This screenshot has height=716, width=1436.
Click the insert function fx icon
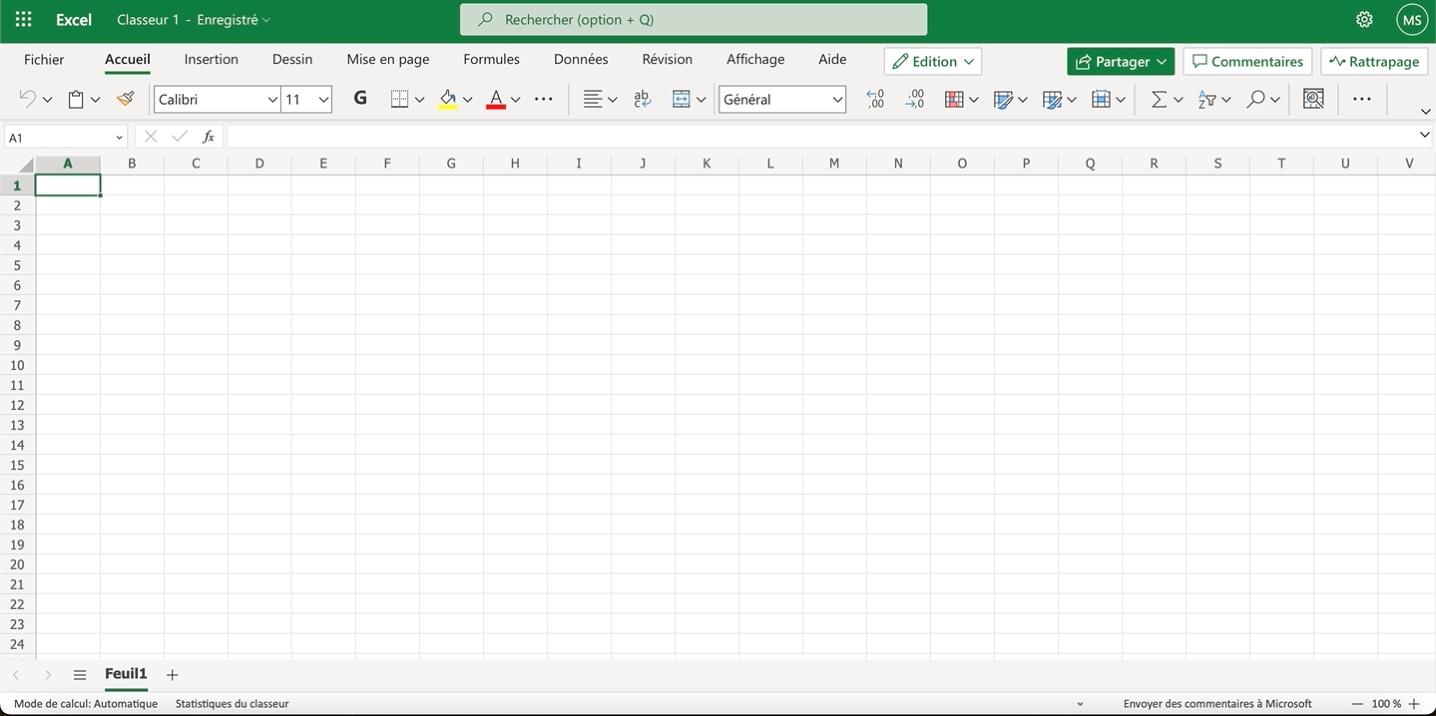pyautogui.click(x=208, y=137)
